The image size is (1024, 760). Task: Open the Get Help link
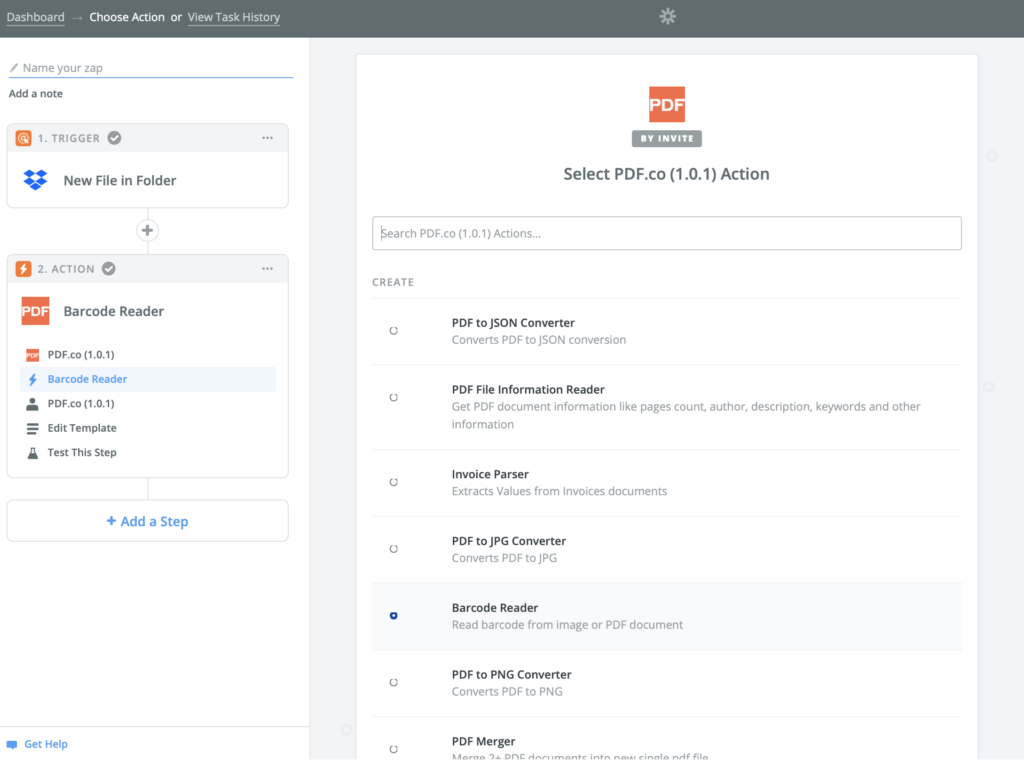[x=46, y=744]
